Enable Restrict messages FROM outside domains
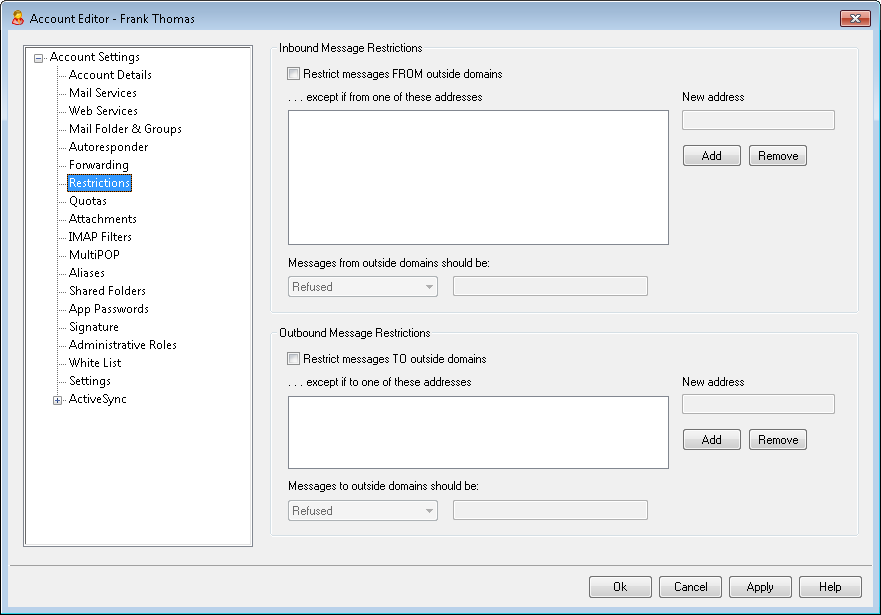This screenshot has height=615, width=881. pyautogui.click(x=294, y=74)
